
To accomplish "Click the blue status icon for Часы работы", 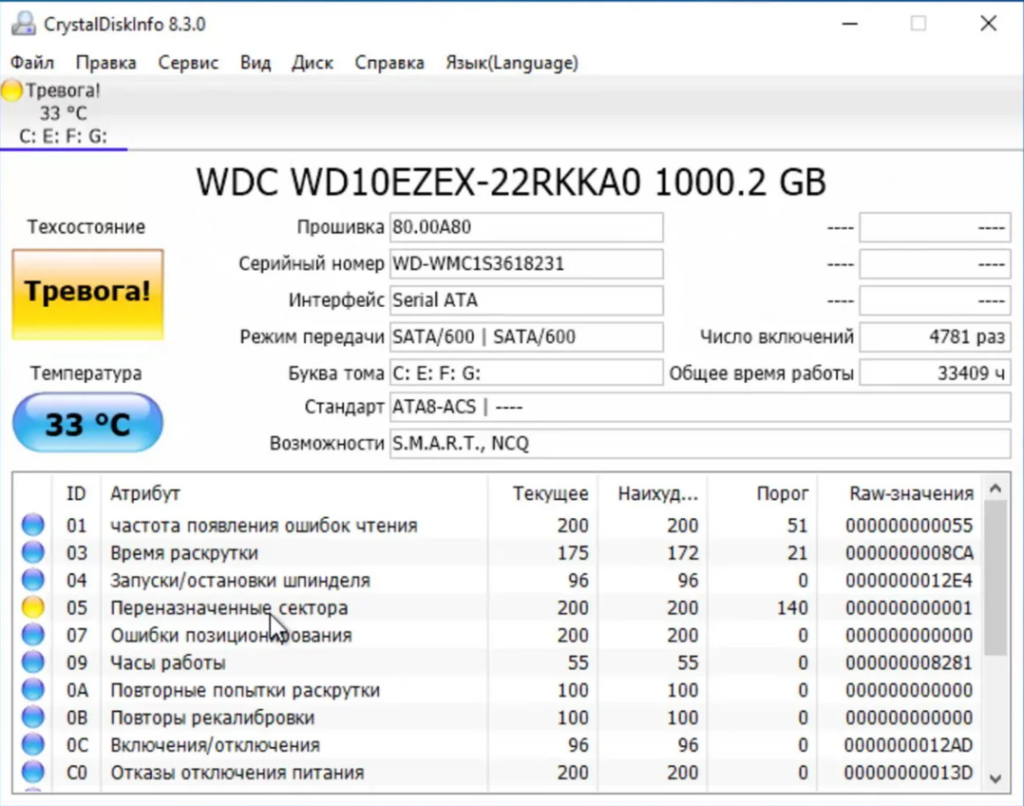I will coord(33,662).
